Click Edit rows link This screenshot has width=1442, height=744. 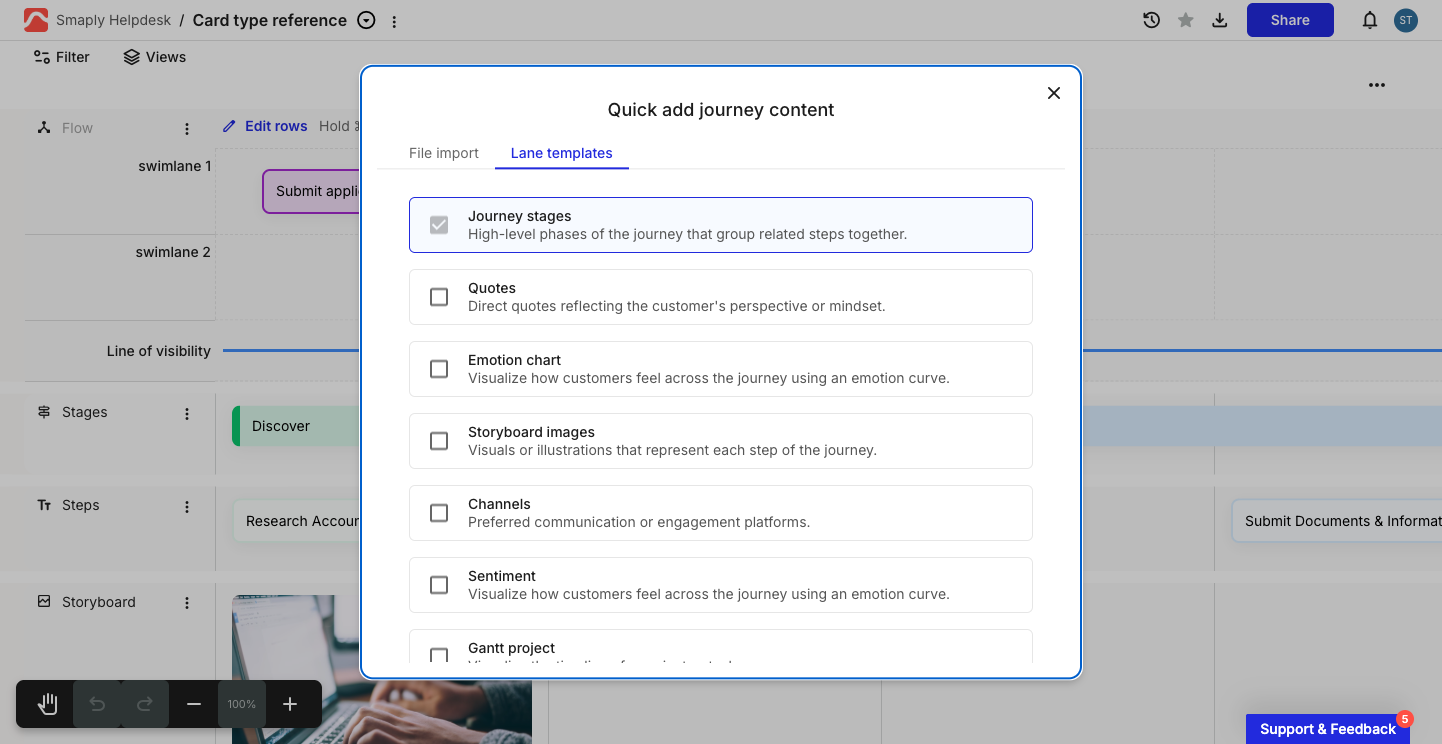pyautogui.click(x=265, y=126)
